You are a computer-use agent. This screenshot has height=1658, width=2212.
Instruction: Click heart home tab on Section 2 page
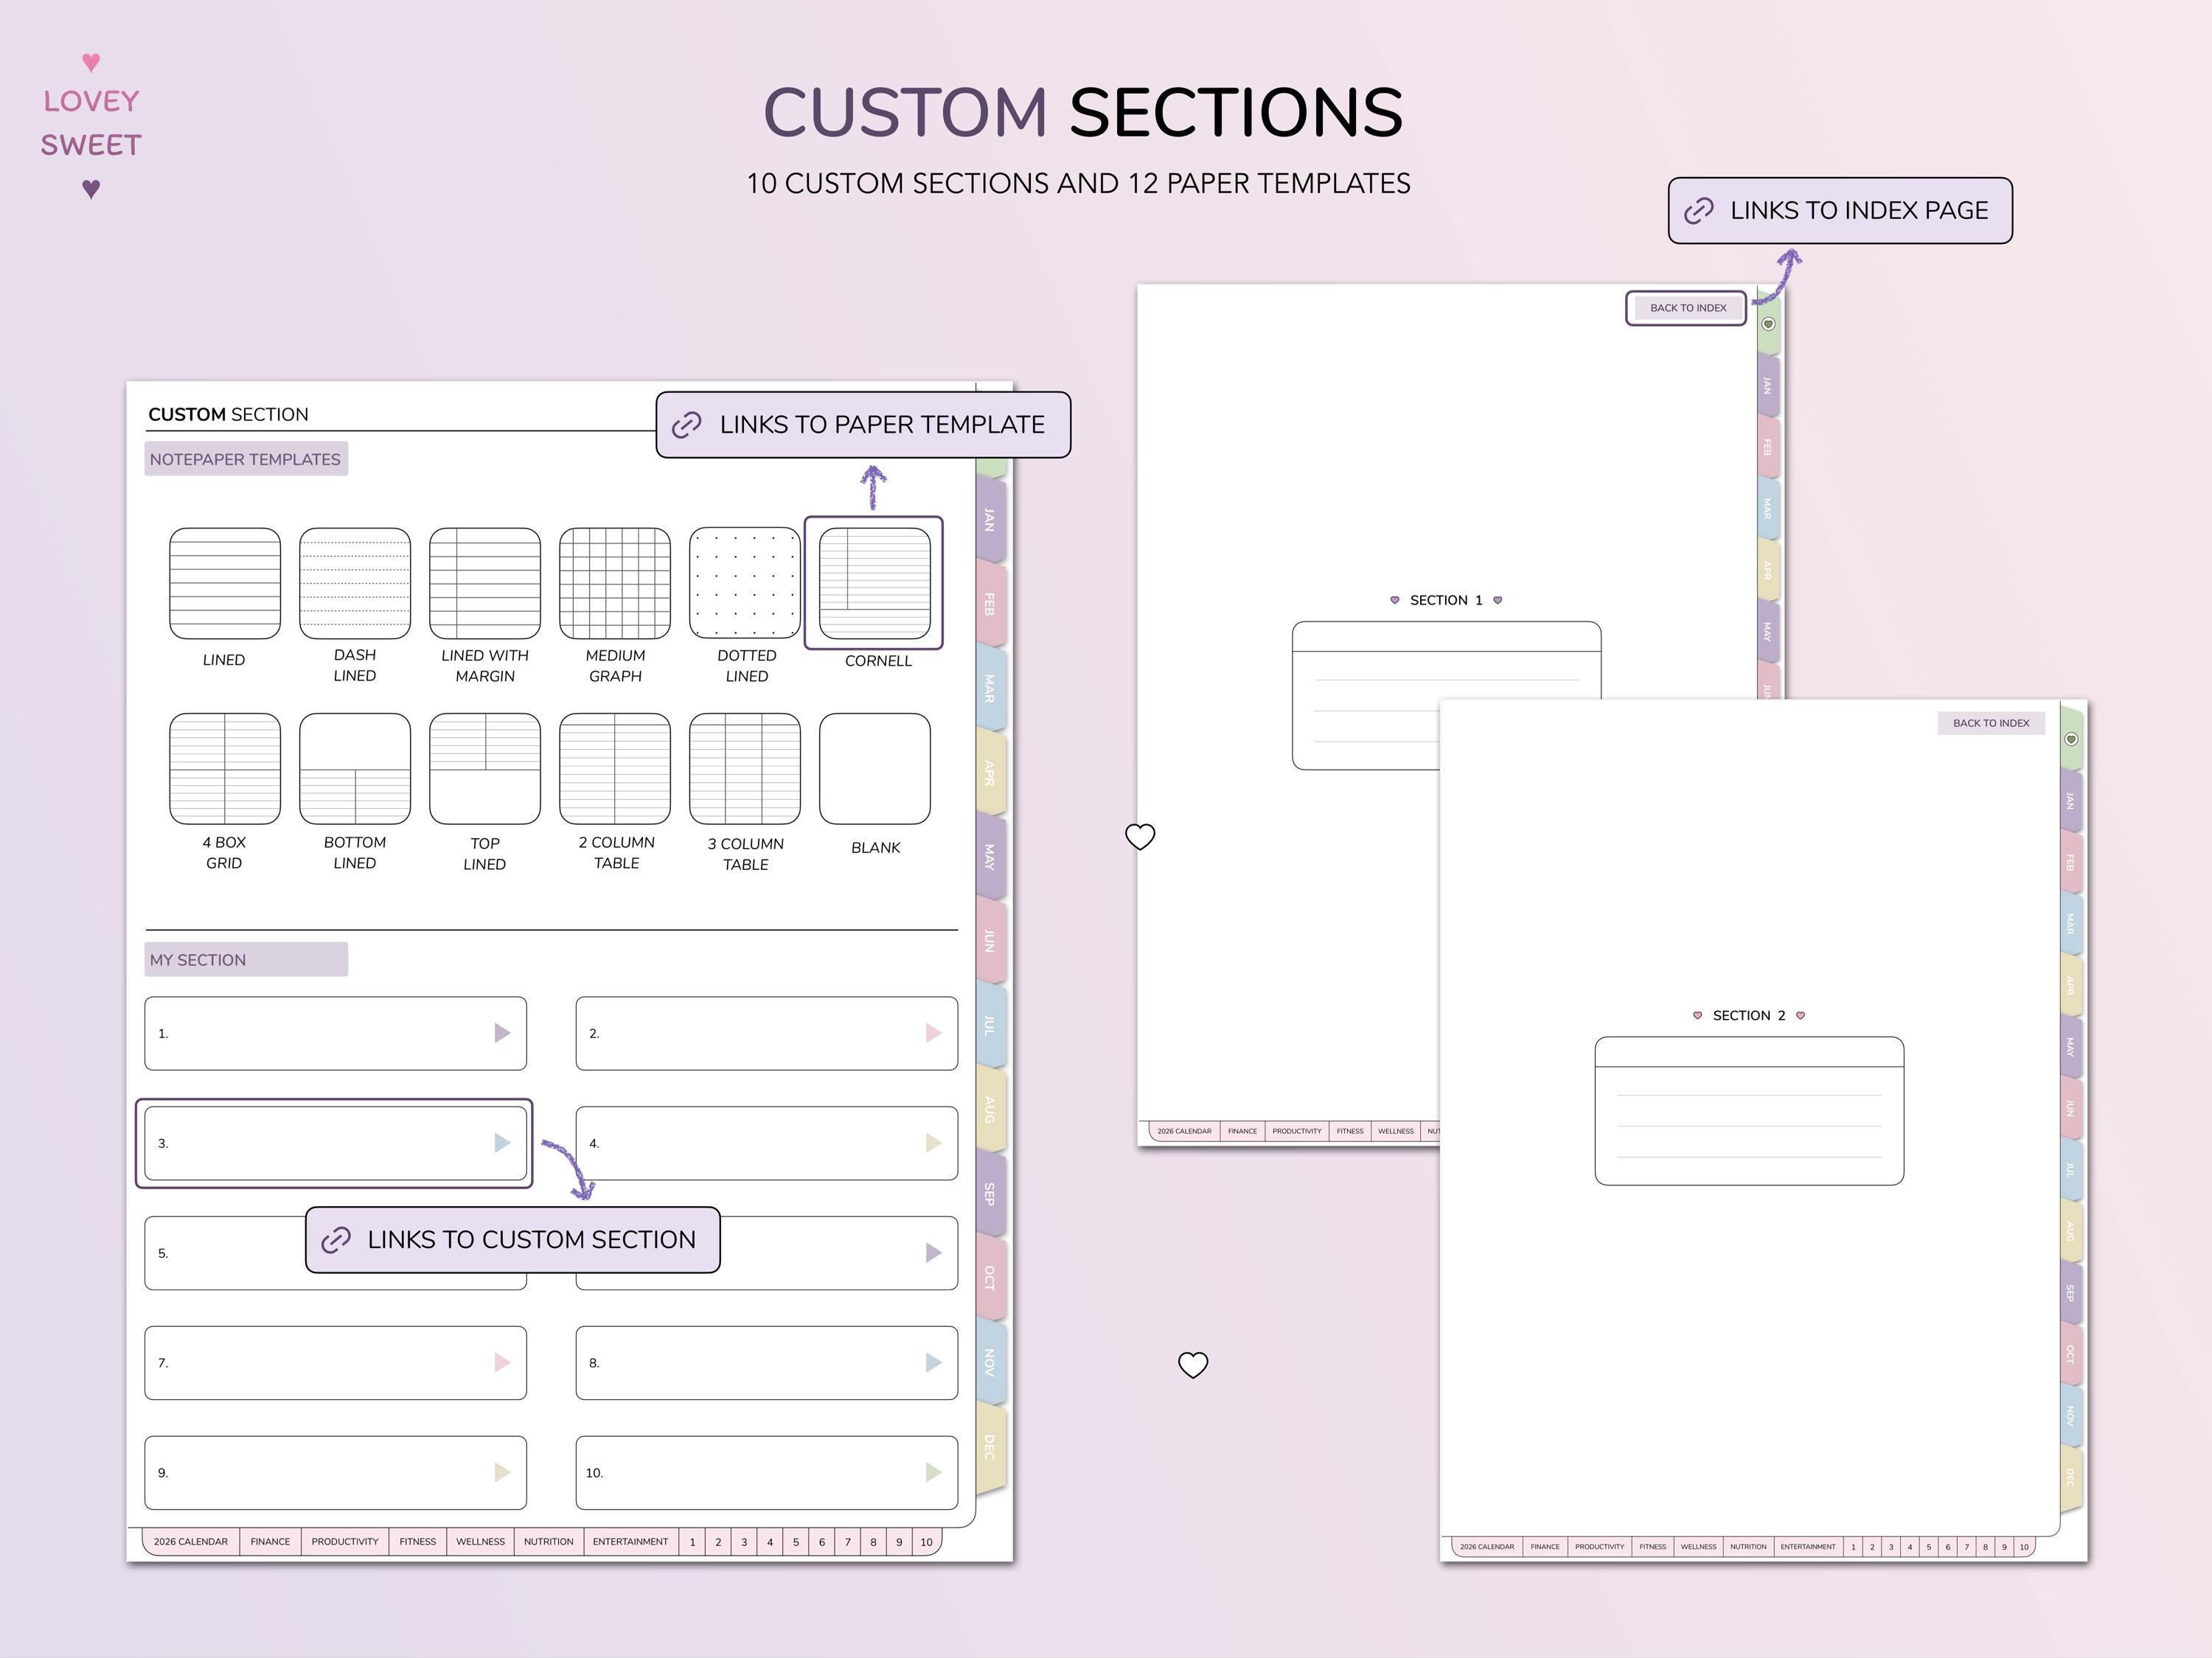pyautogui.click(x=2071, y=739)
